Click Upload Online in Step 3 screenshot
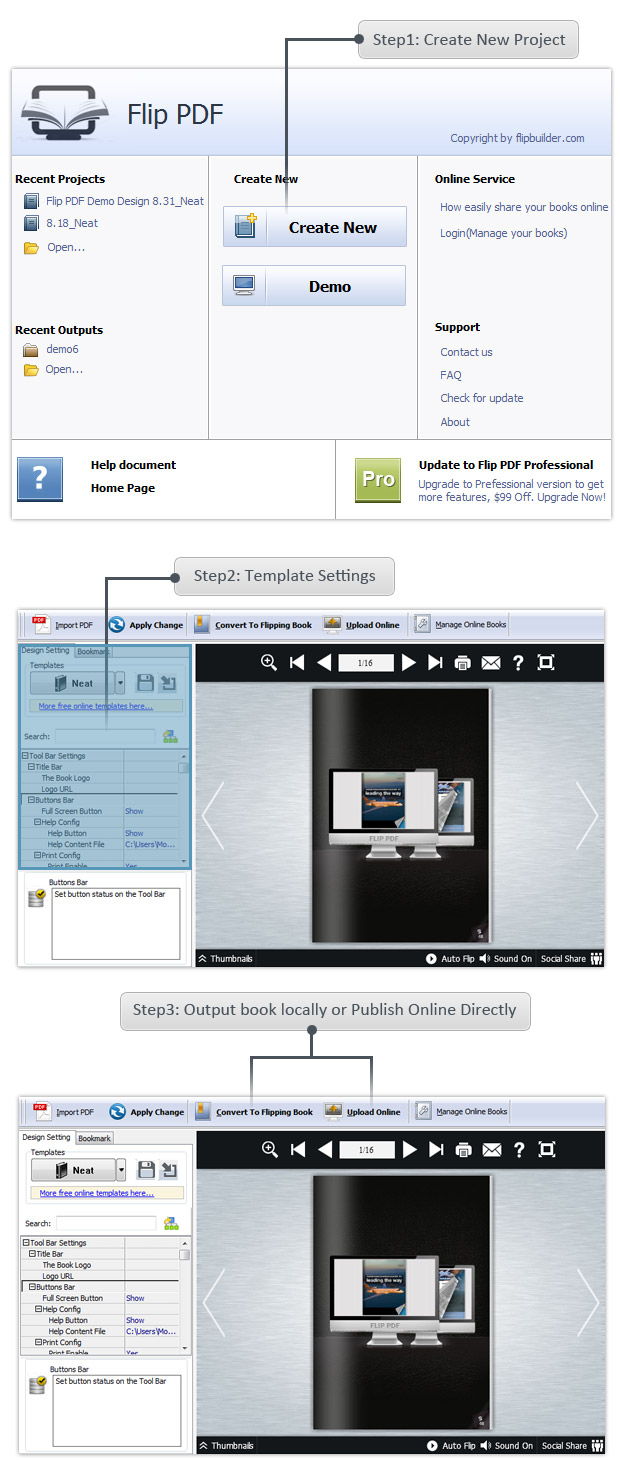Image resolution: width=620 pixels, height=1460 pixels. click(x=363, y=1111)
